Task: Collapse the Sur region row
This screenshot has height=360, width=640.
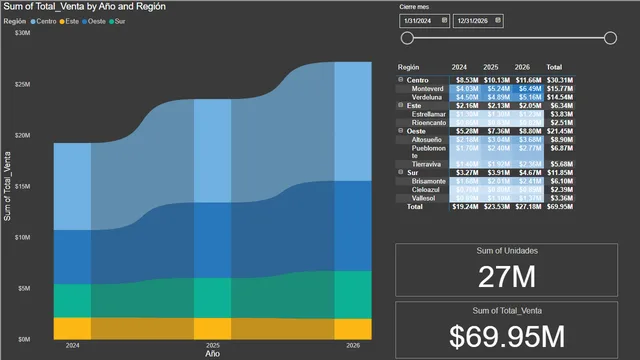Action: pos(400,172)
